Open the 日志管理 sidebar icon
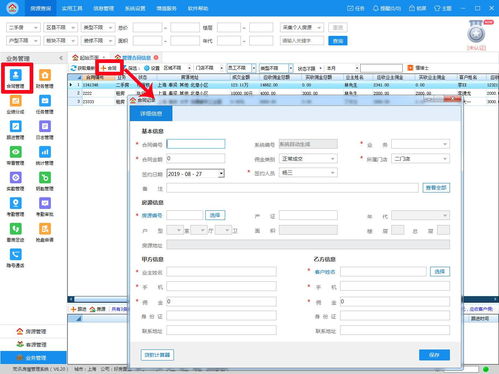The image size is (499, 374). pyautogui.click(x=45, y=130)
